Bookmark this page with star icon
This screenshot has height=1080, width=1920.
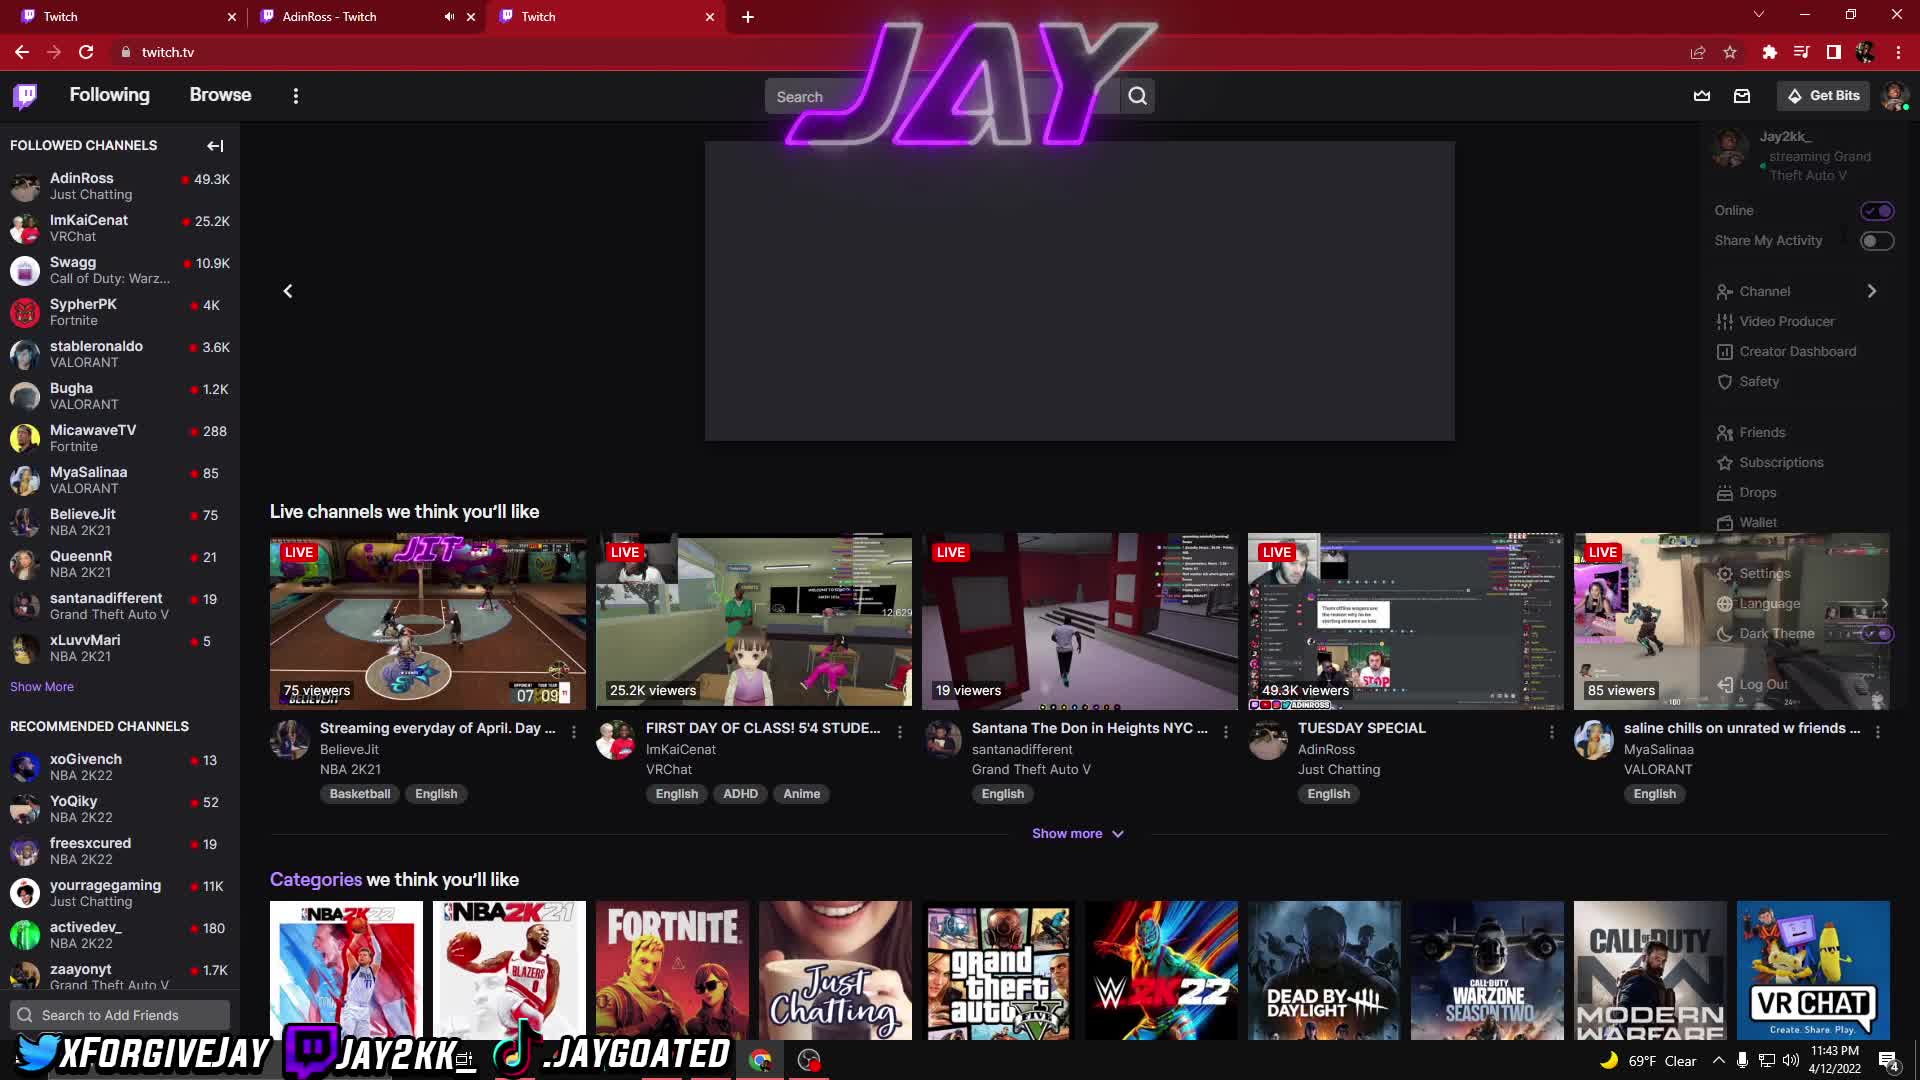tap(1730, 52)
